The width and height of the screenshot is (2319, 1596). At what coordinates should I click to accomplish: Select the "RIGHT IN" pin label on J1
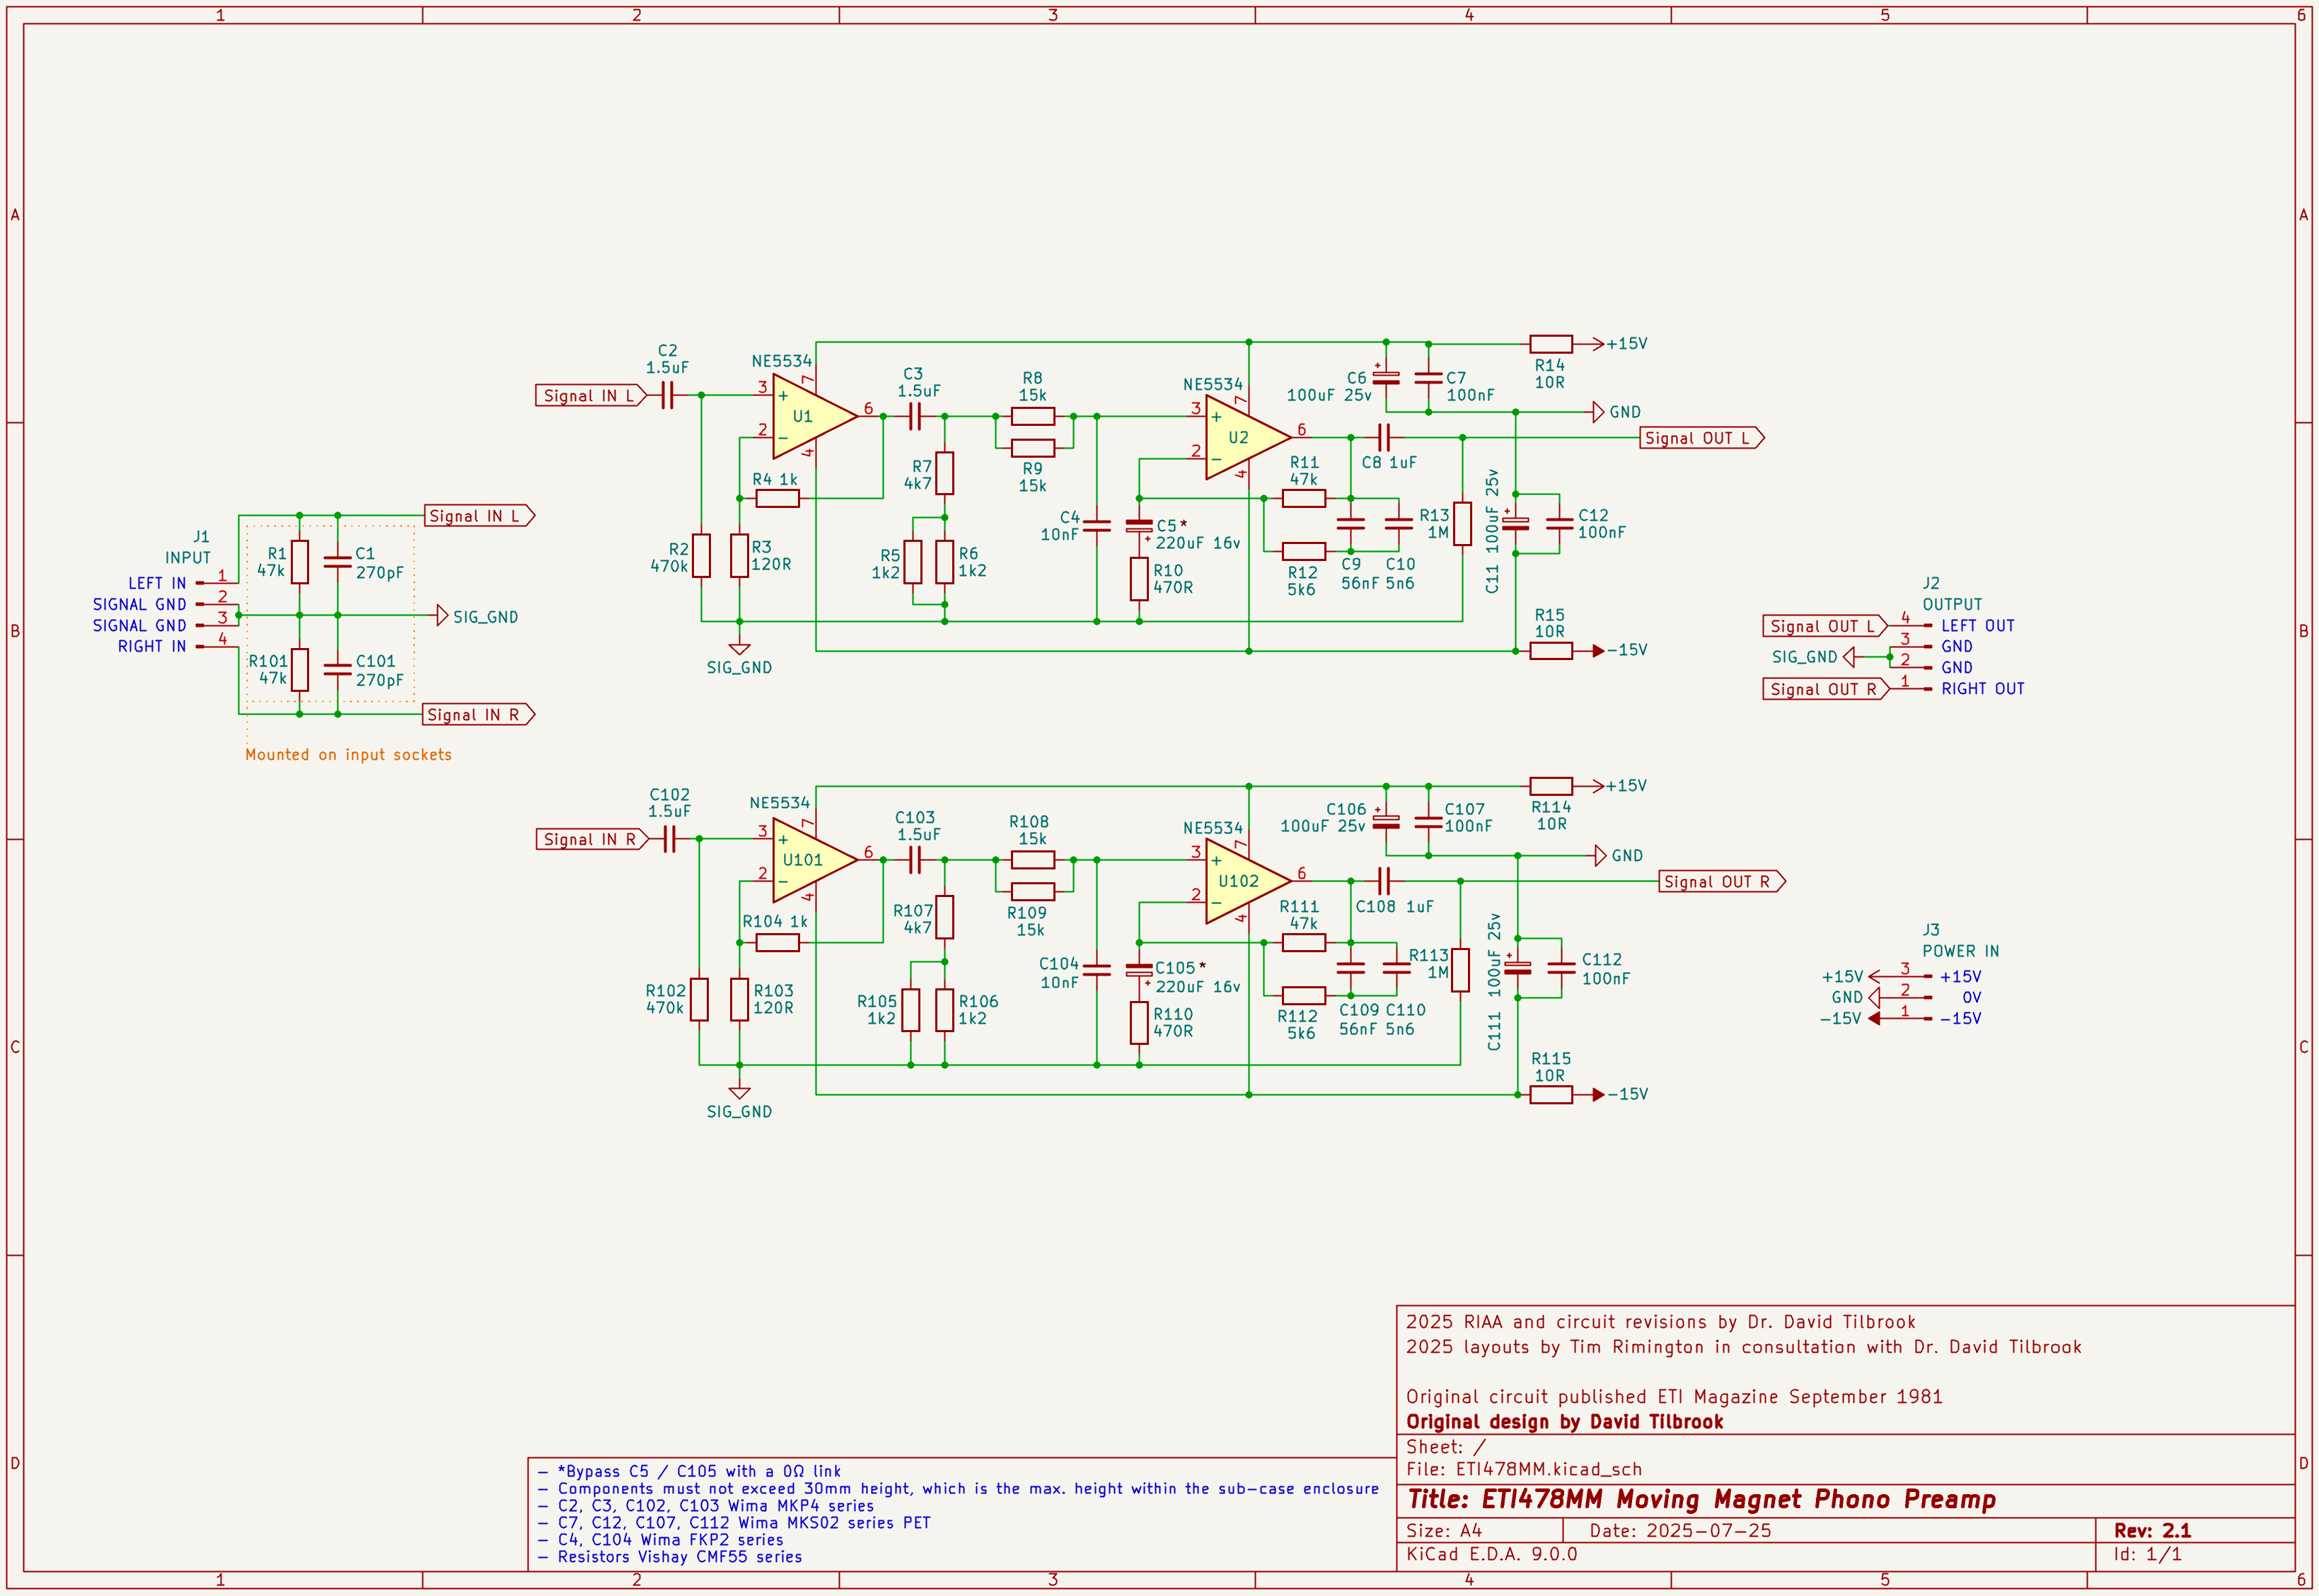[152, 646]
